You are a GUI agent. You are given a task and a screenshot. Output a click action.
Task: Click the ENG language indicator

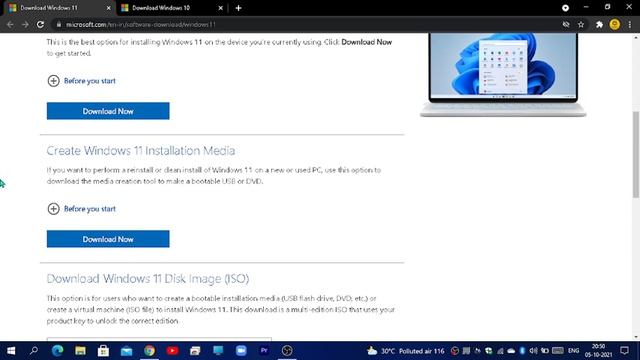tap(573, 351)
